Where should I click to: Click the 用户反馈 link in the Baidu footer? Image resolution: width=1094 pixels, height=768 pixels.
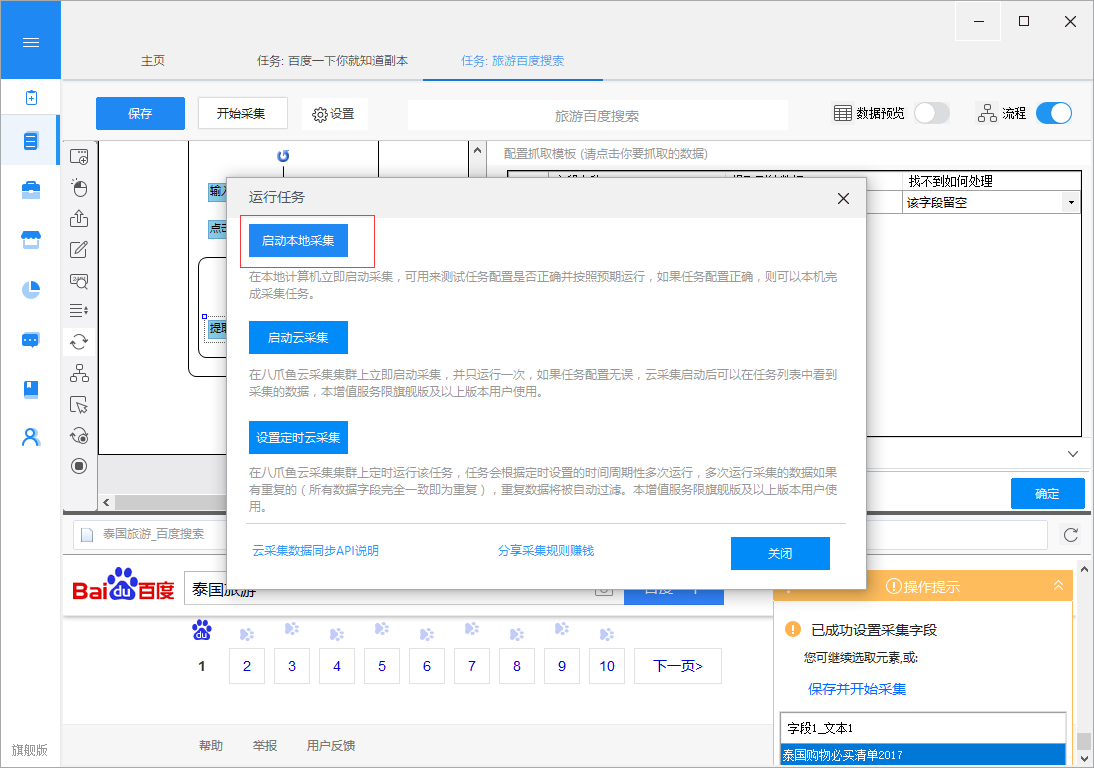point(331,746)
